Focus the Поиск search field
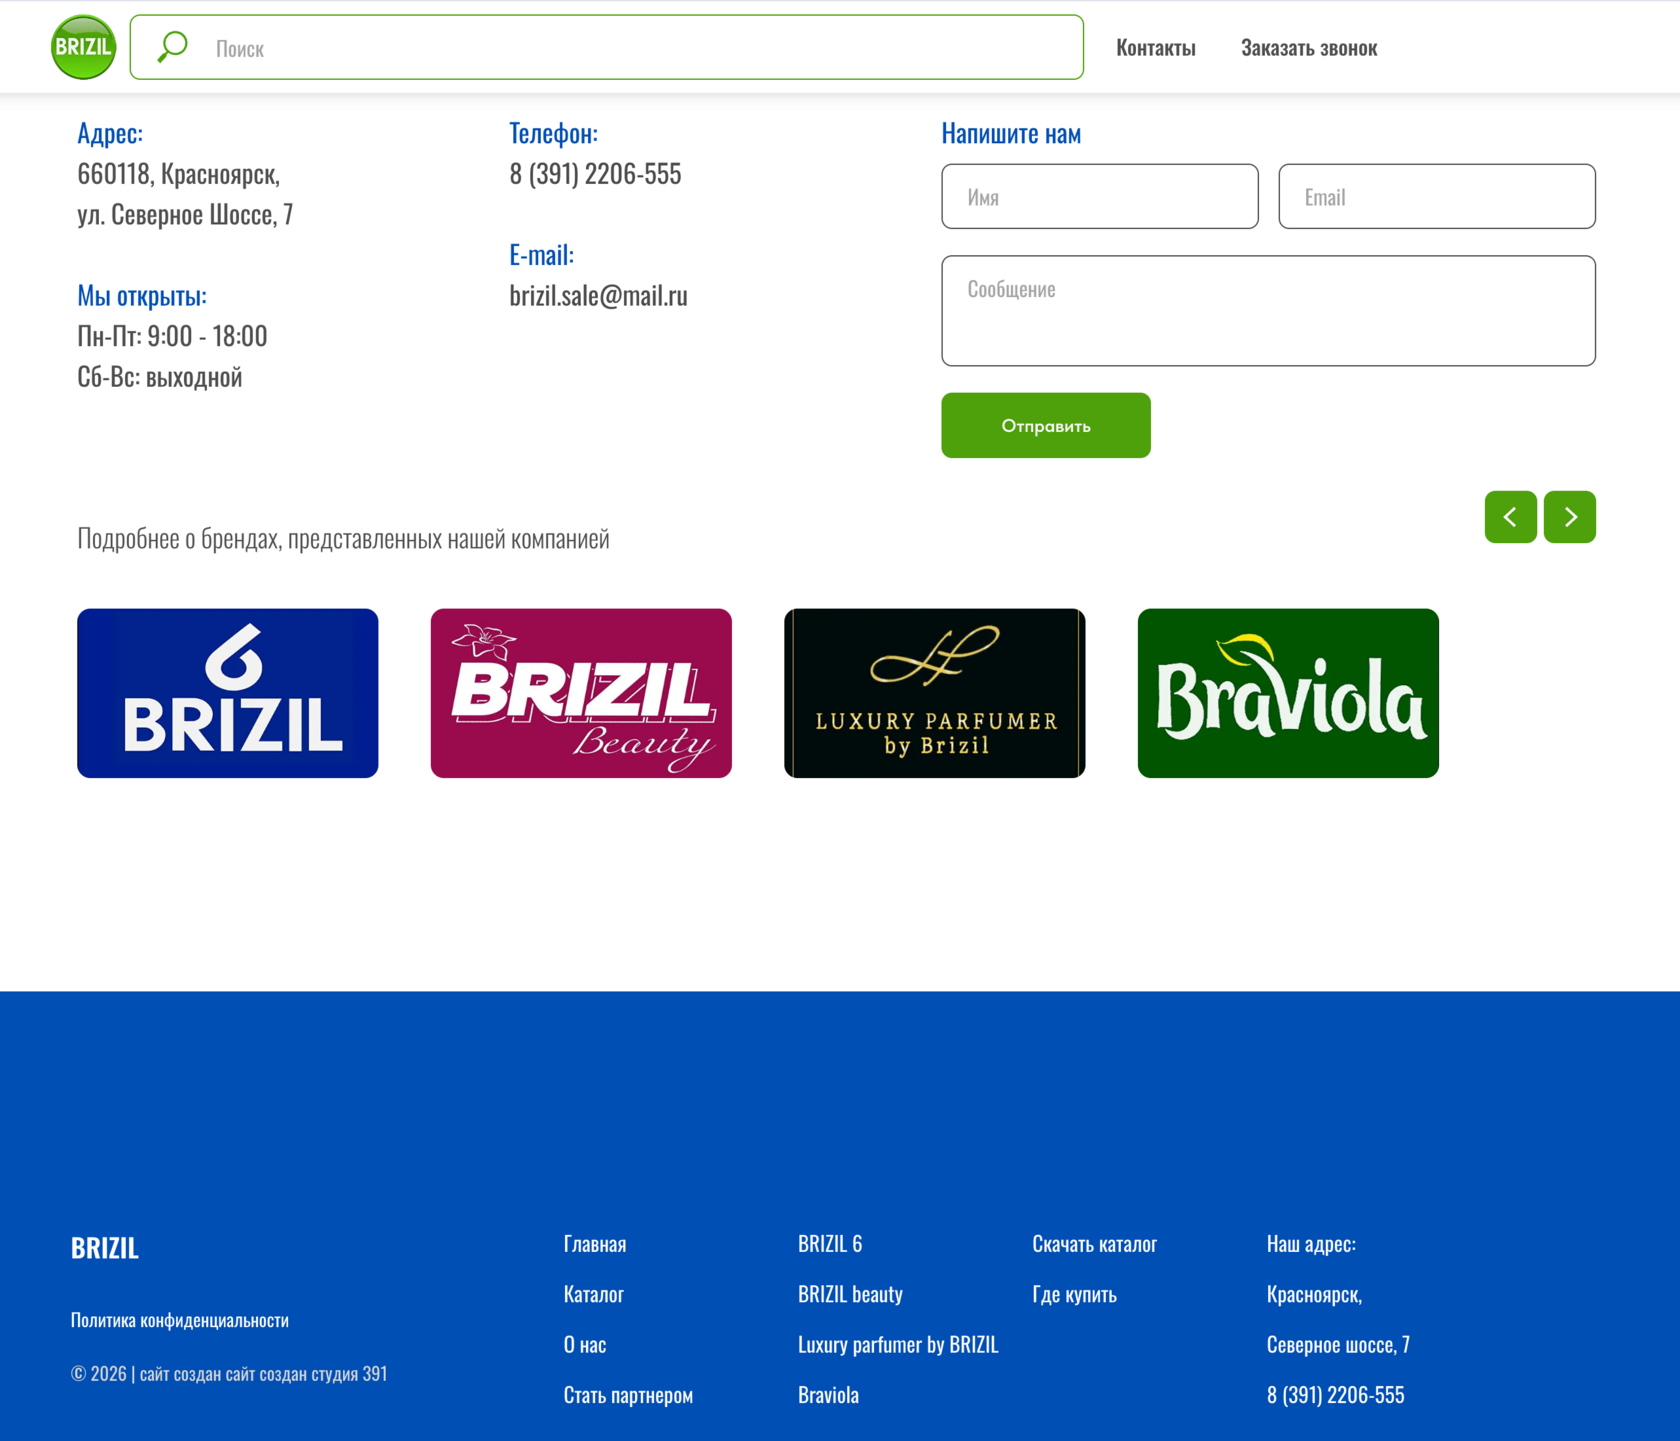Screen dimensions: 1680x1441 (607, 47)
